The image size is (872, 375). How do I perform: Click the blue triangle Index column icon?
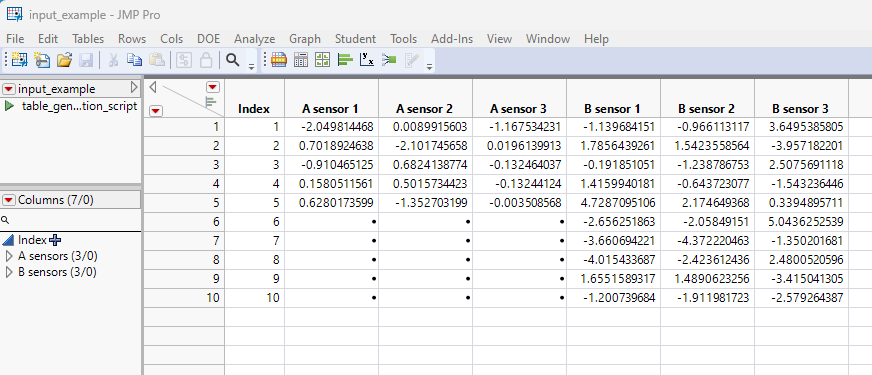point(8,240)
